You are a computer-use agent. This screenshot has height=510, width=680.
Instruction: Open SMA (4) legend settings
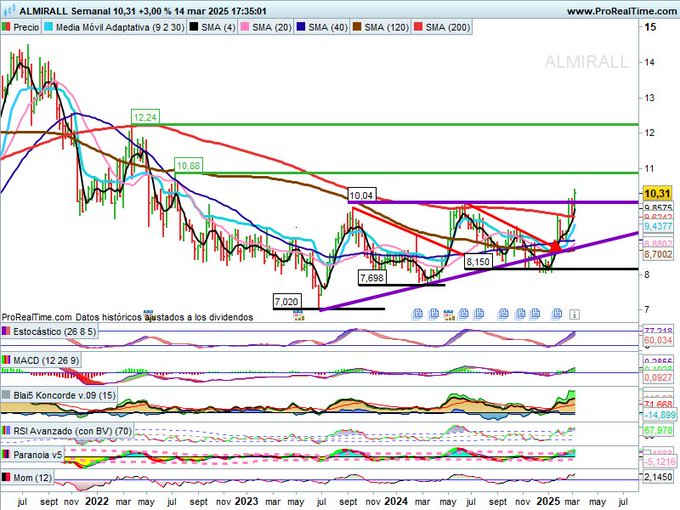coord(212,27)
